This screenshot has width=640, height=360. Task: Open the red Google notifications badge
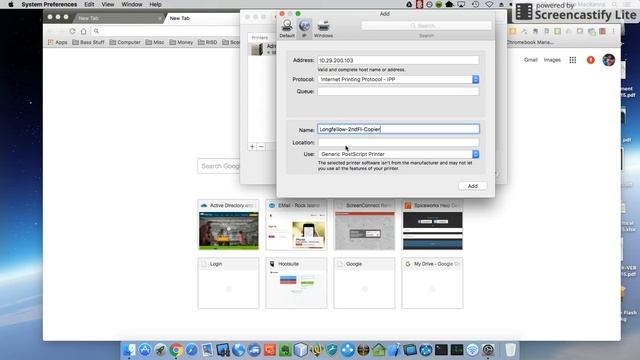[x=590, y=60]
